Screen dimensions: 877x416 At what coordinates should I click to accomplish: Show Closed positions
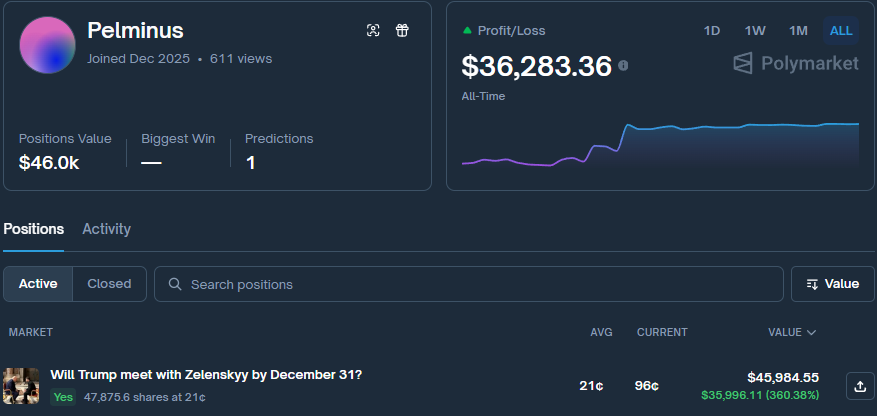[109, 284]
